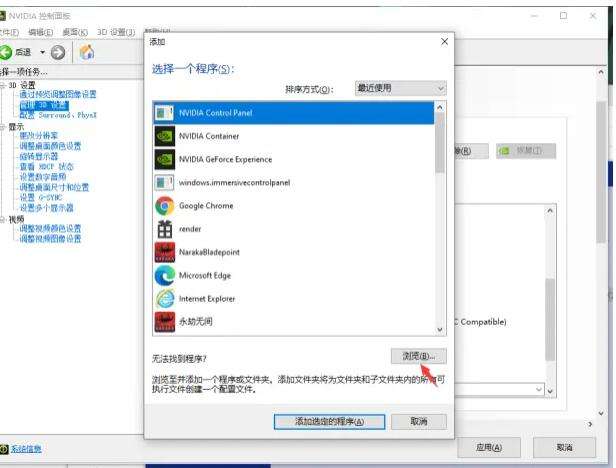Select 设置数字音频 tree item
The width and height of the screenshot is (616, 468).
43,177
